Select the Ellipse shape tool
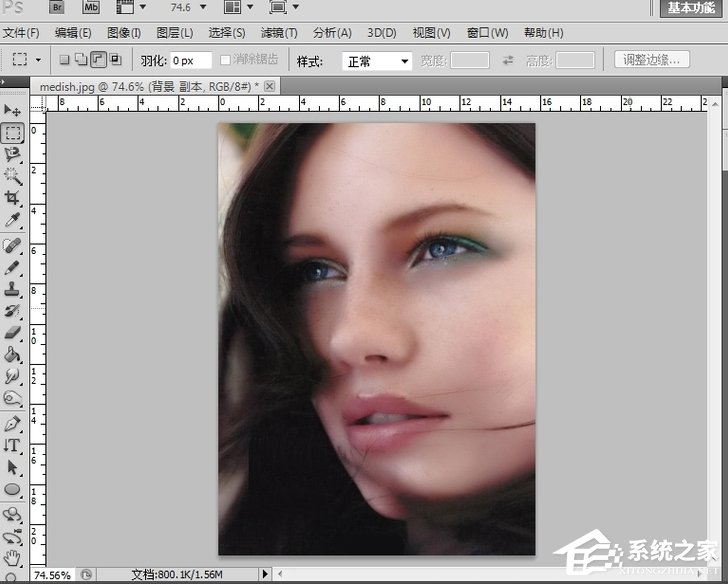The image size is (728, 584). point(12,489)
